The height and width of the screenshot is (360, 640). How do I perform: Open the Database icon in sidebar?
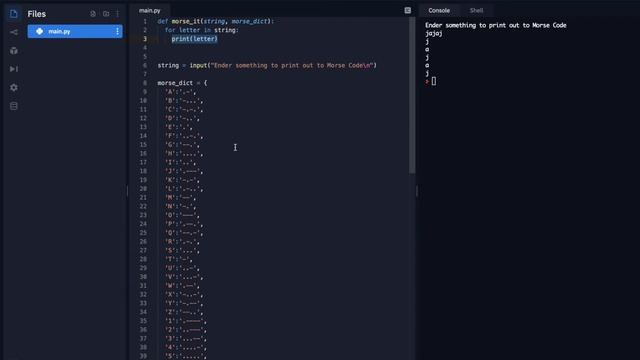[13, 106]
